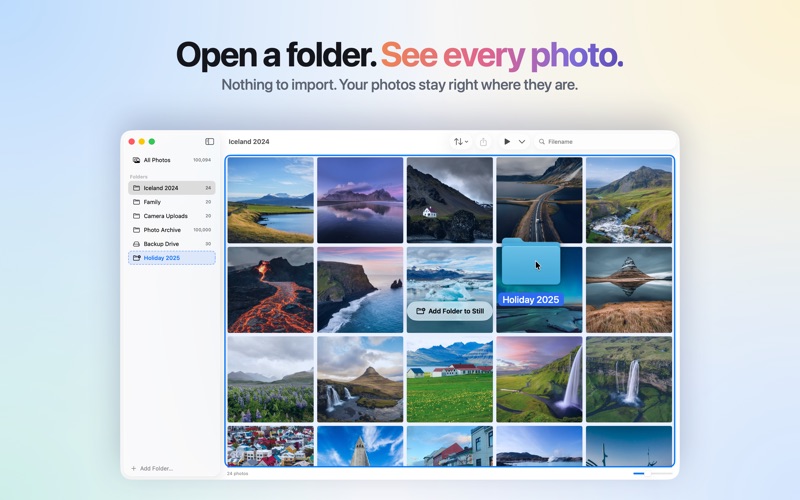This screenshot has width=800, height=500.
Task: Click the dragged blue folder icon
Action: pos(531,261)
